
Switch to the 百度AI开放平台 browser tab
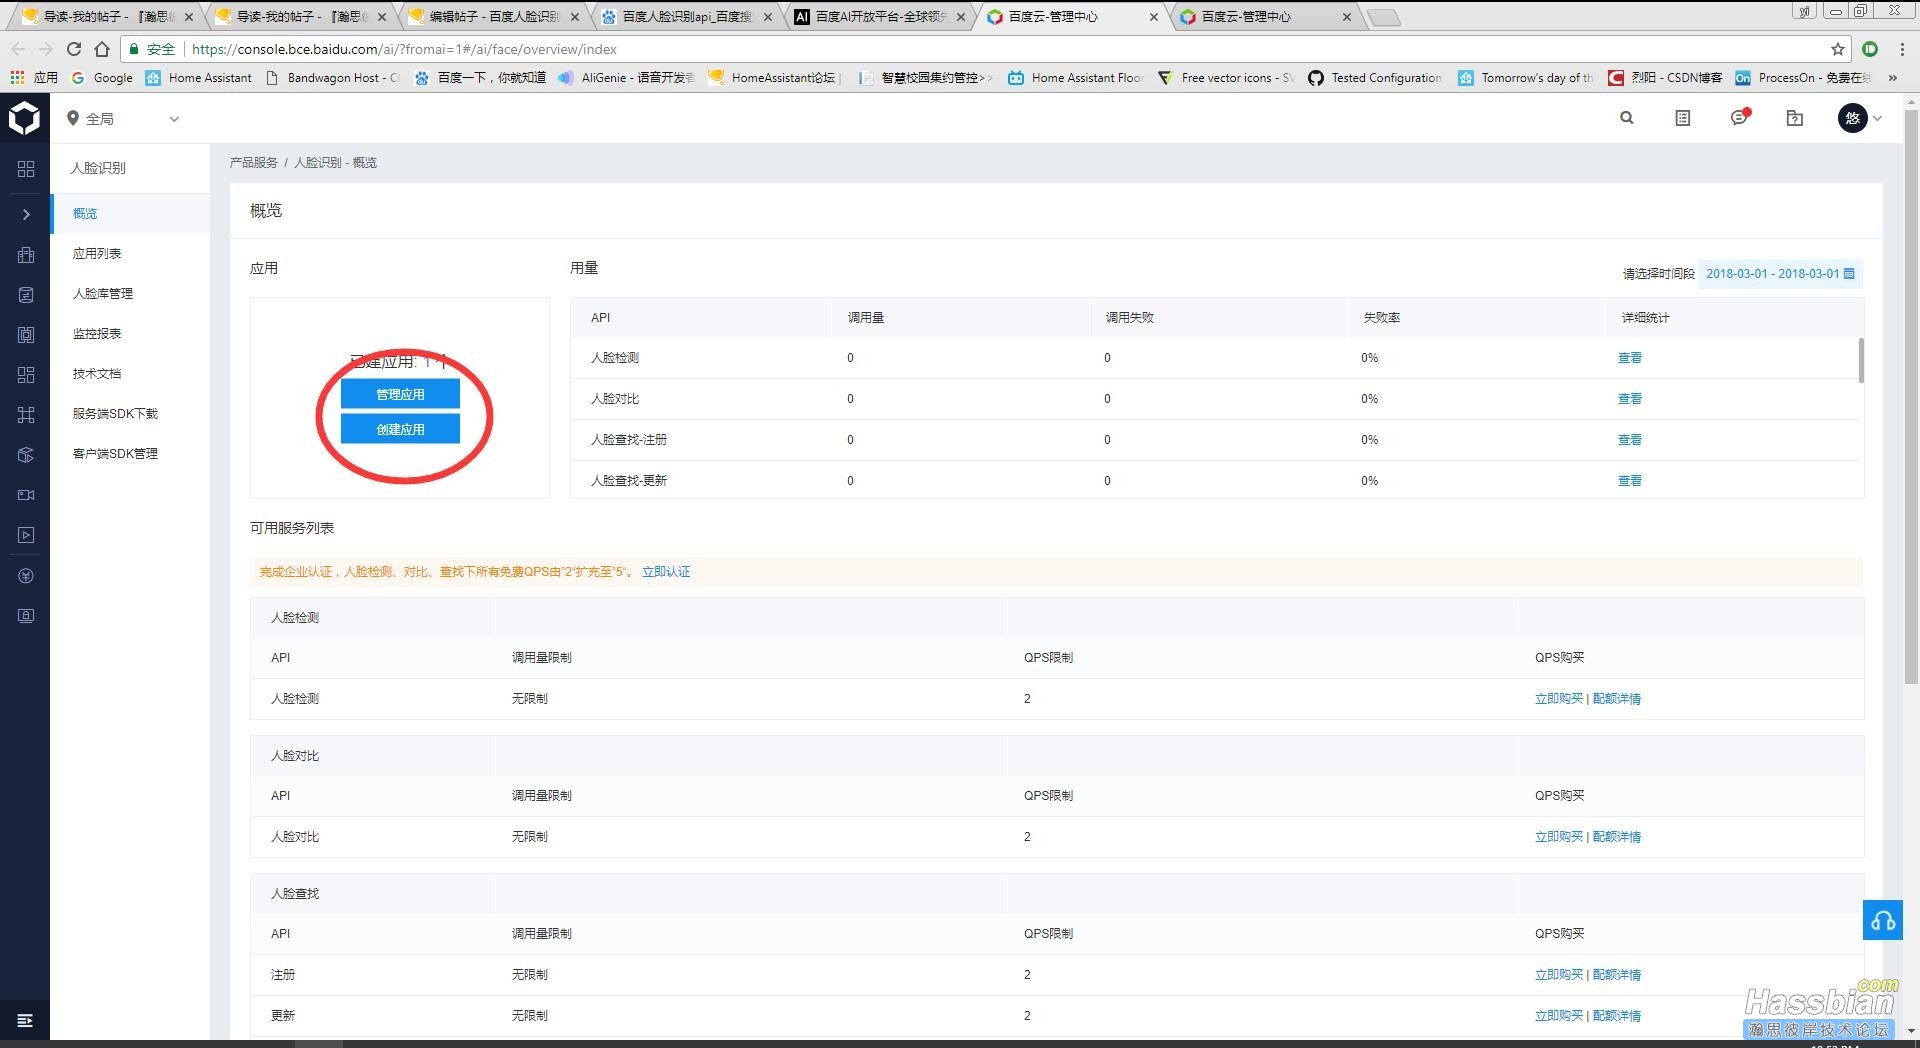(x=880, y=16)
